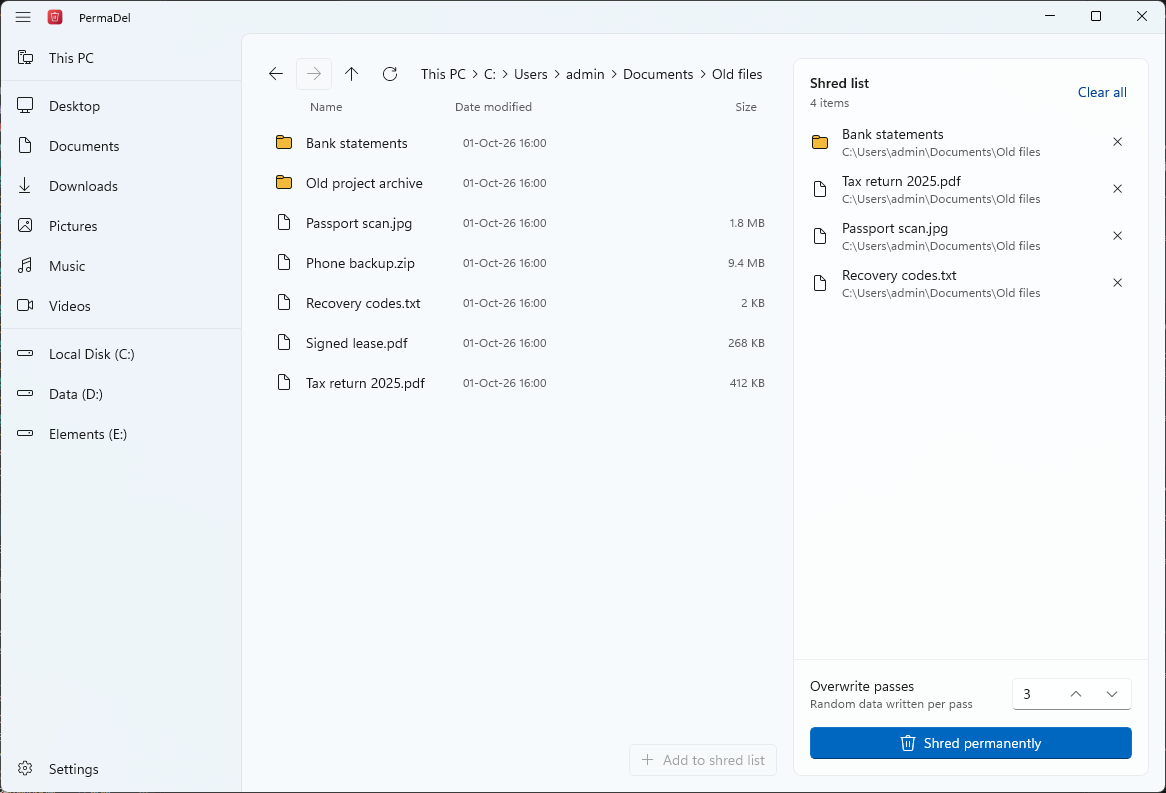The height and width of the screenshot is (793, 1166).
Task: Click file icon of Phone backup.zip
Action: click(283, 262)
